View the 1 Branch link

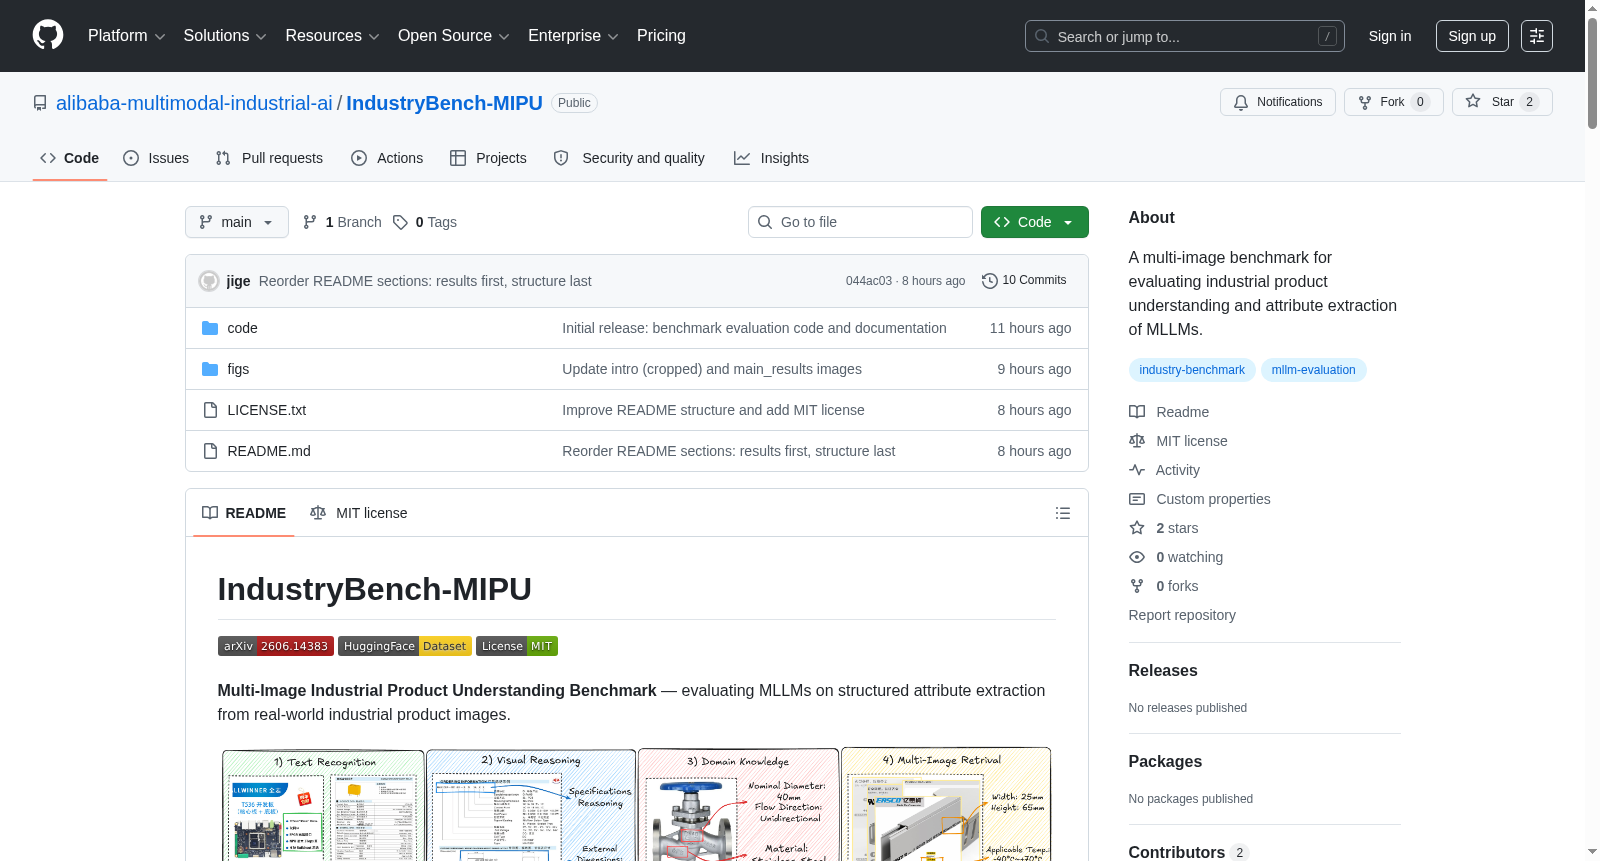[x=342, y=222]
